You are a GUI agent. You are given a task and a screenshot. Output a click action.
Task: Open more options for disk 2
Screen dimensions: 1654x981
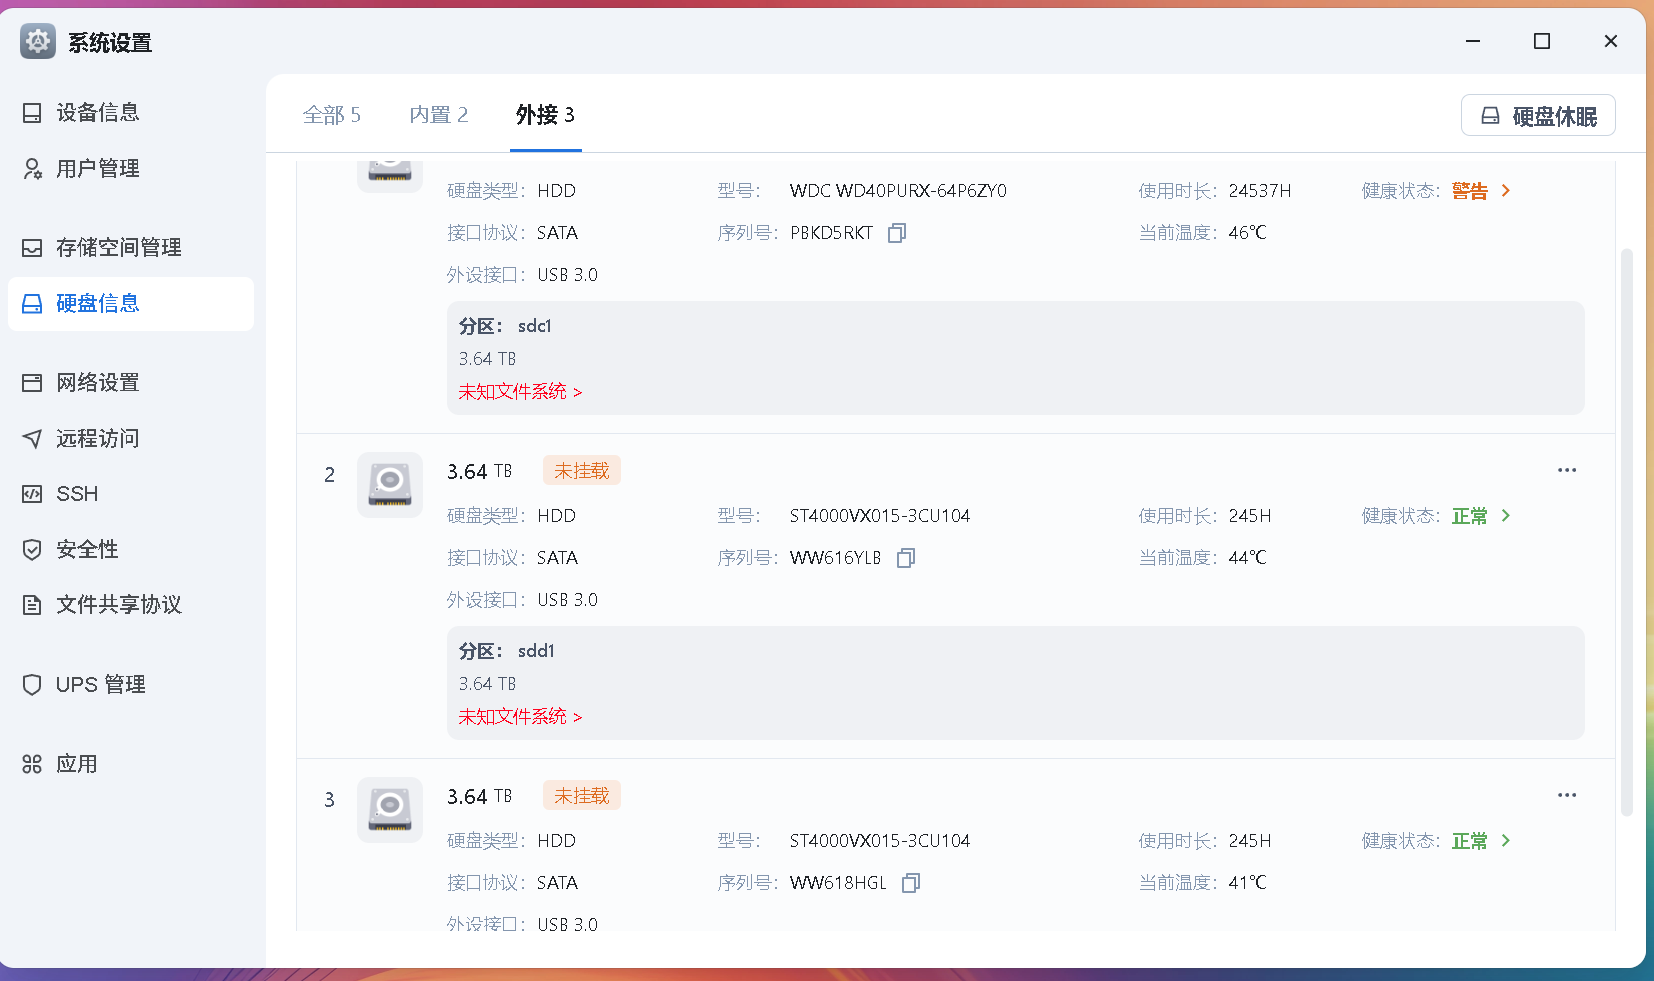pos(1567,470)
